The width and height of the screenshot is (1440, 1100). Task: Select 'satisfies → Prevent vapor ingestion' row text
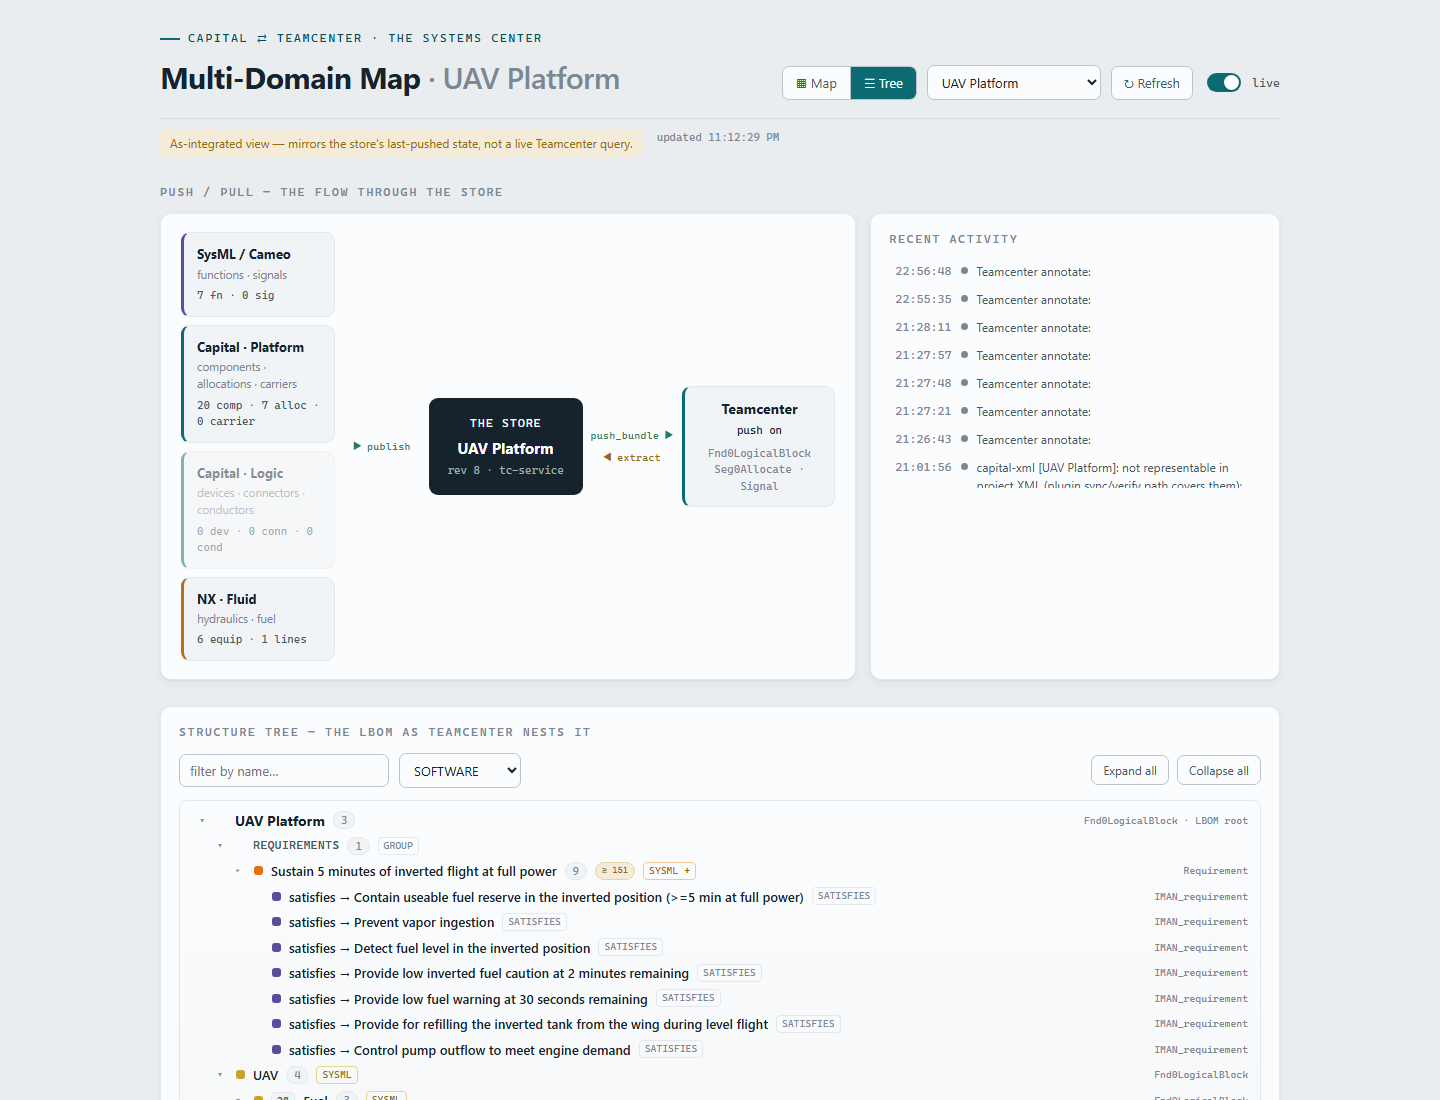392,922
